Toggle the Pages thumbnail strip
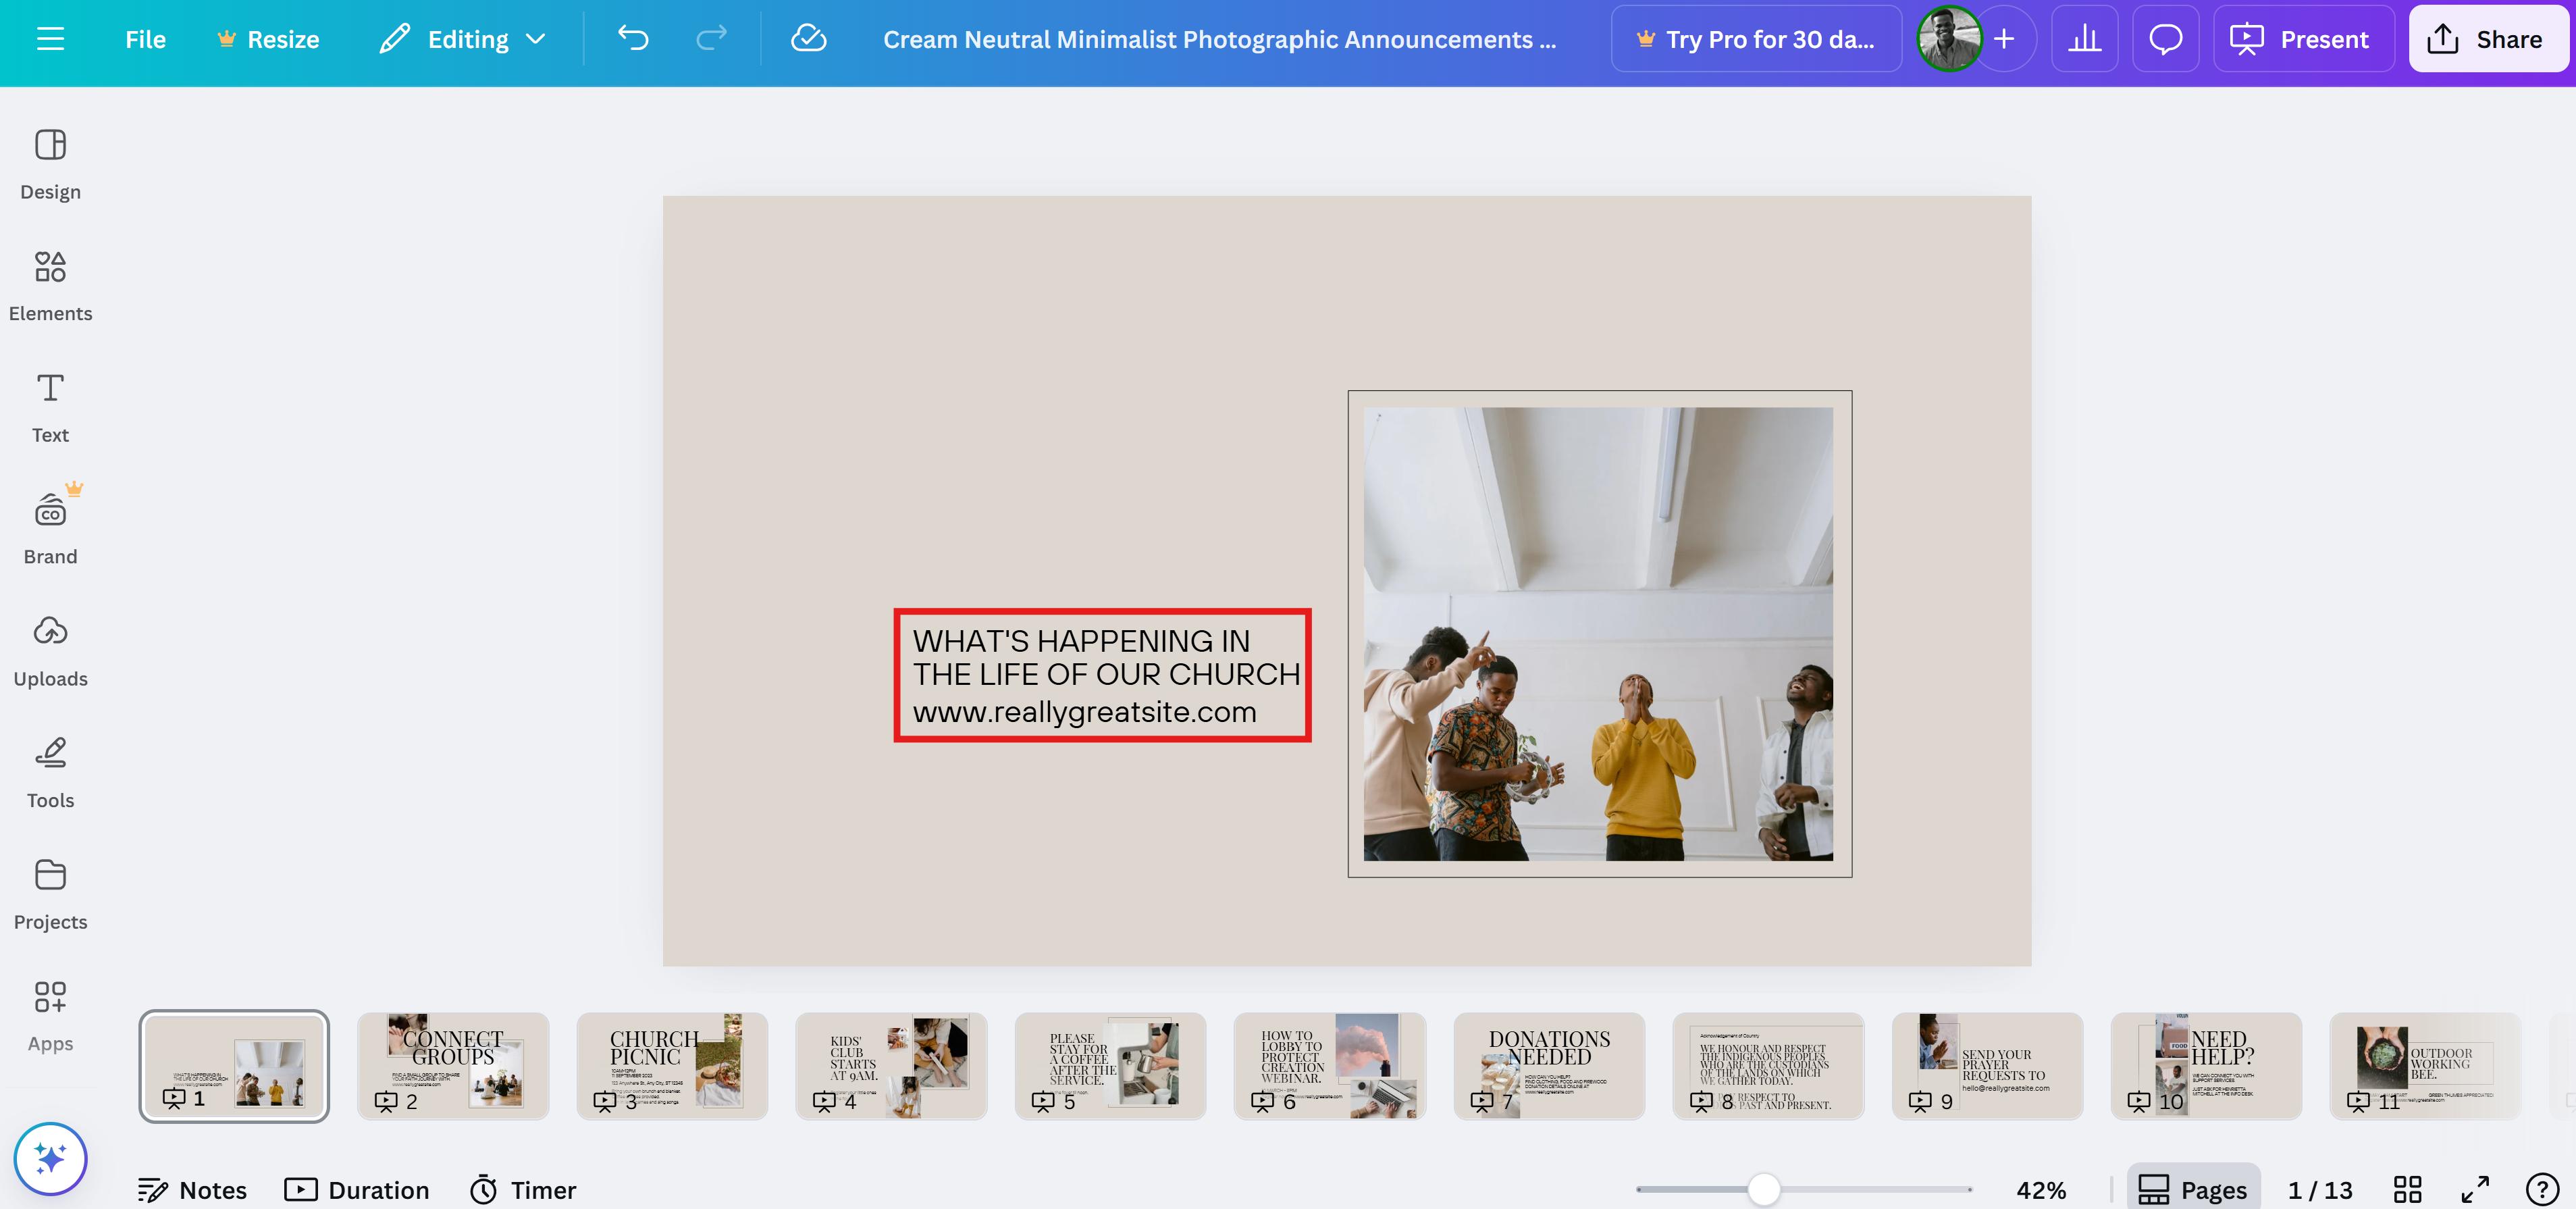The image size is (2576, 1209). tap(2192, 1189)
